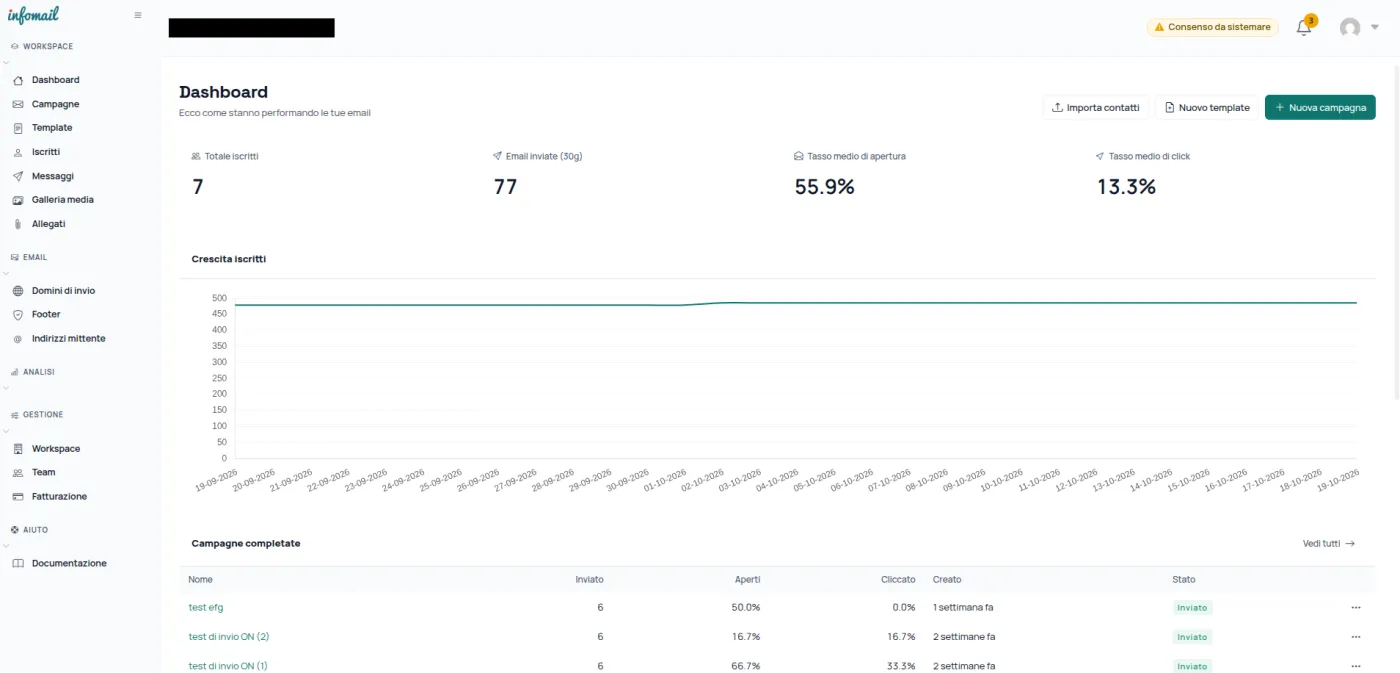Open actions menu for 'test di invio ON (2)'
This screenshot has height=673, width=1400.
[x=1356, y=636]
